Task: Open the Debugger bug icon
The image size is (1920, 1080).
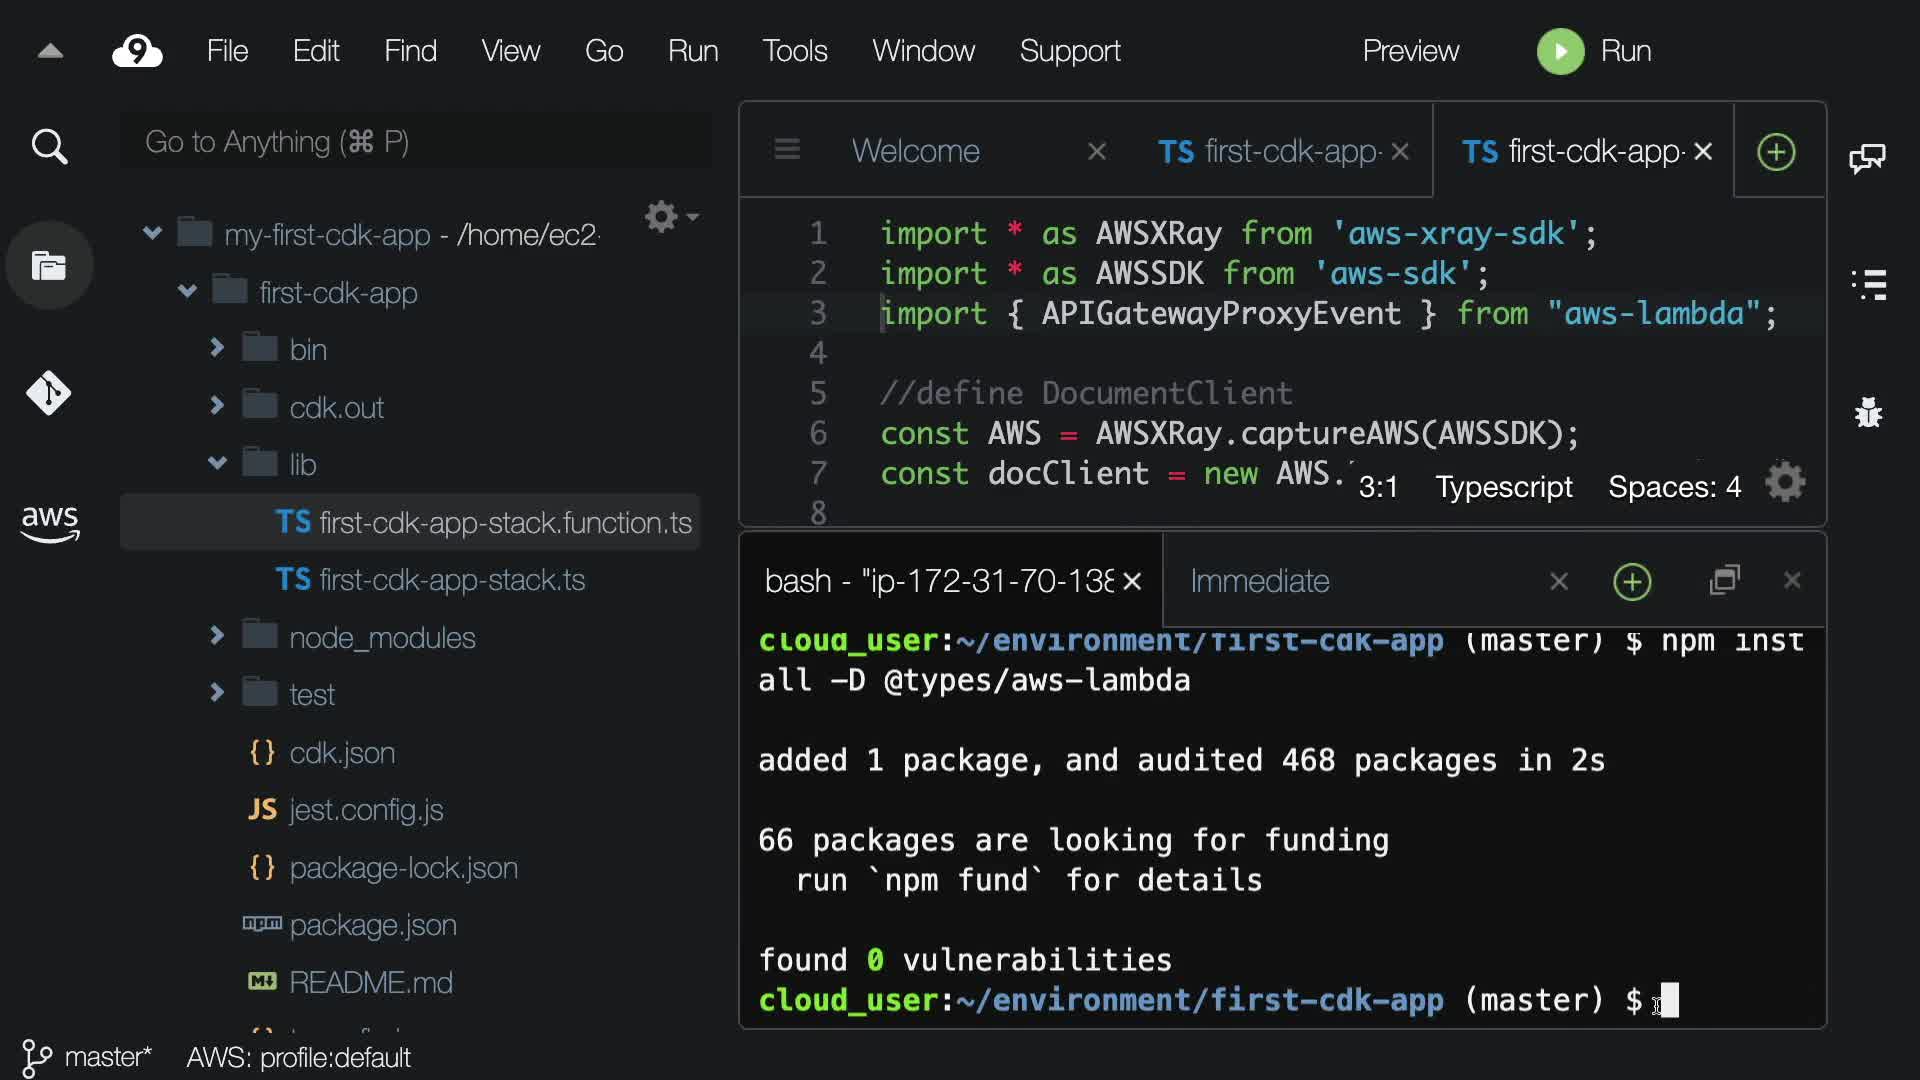Action: [1868, 412]
